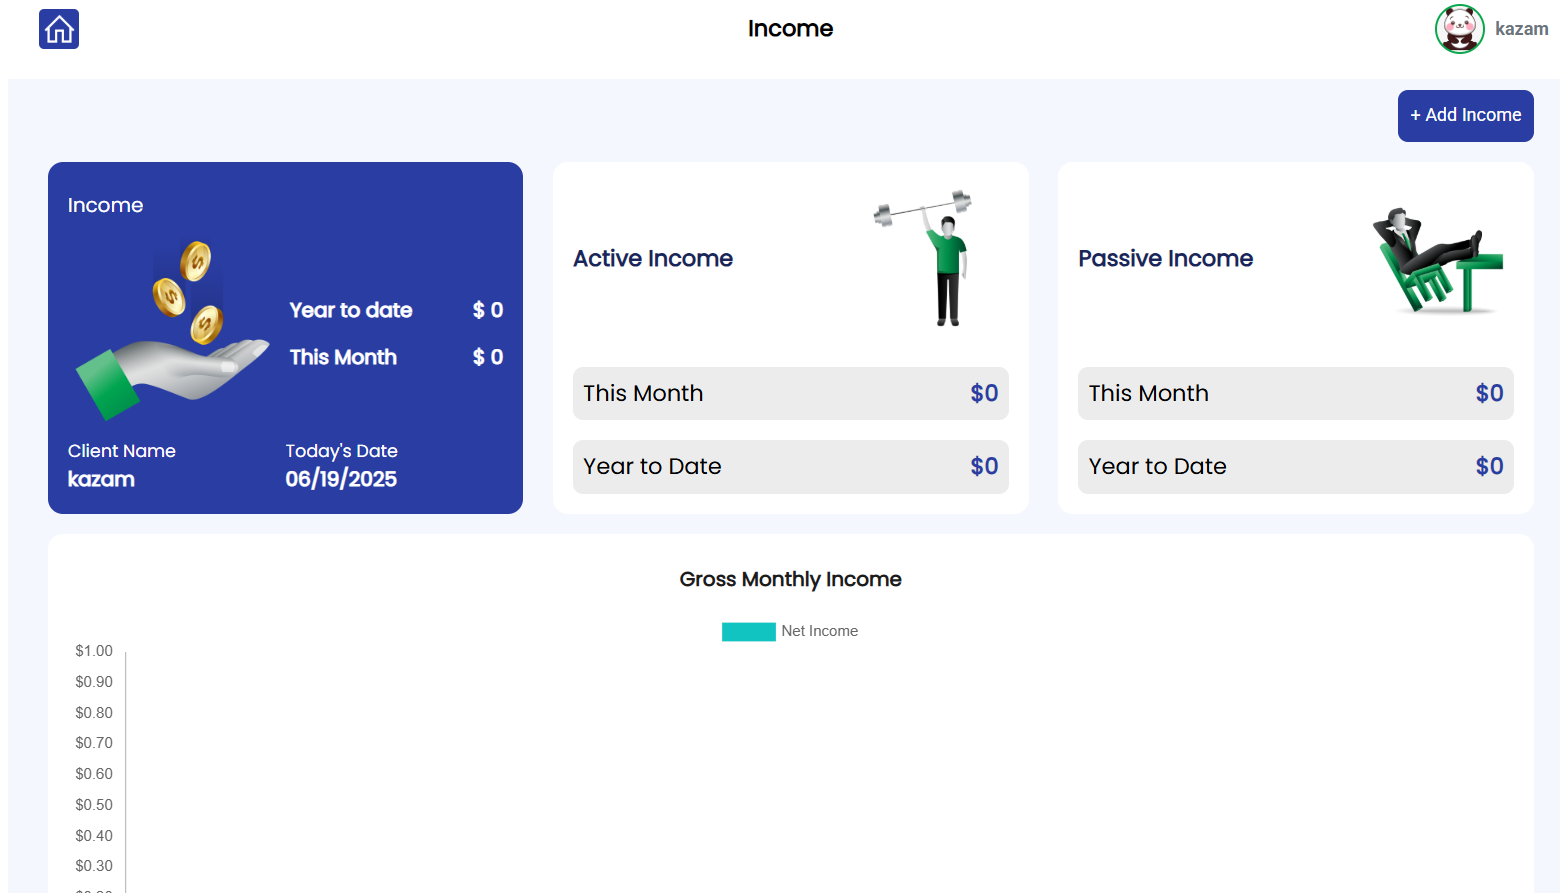Select Active Income Year to Date row
Viewport: 1560px width, 893px height.
[790, 467]
